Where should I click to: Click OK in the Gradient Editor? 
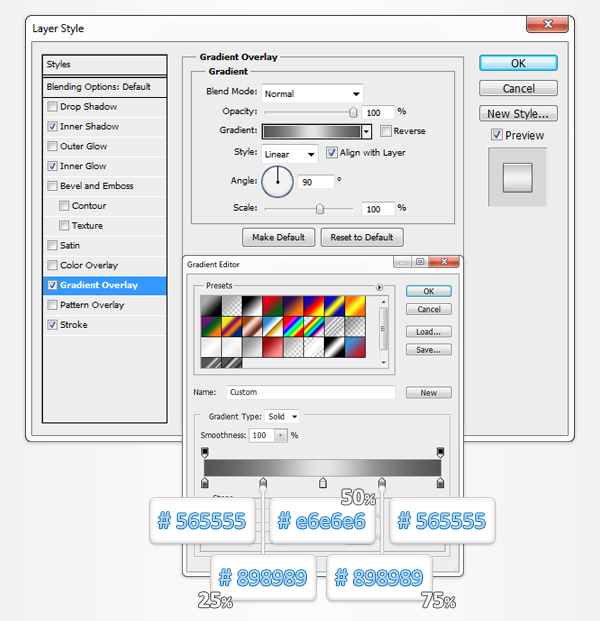click(x=429, y=291)
